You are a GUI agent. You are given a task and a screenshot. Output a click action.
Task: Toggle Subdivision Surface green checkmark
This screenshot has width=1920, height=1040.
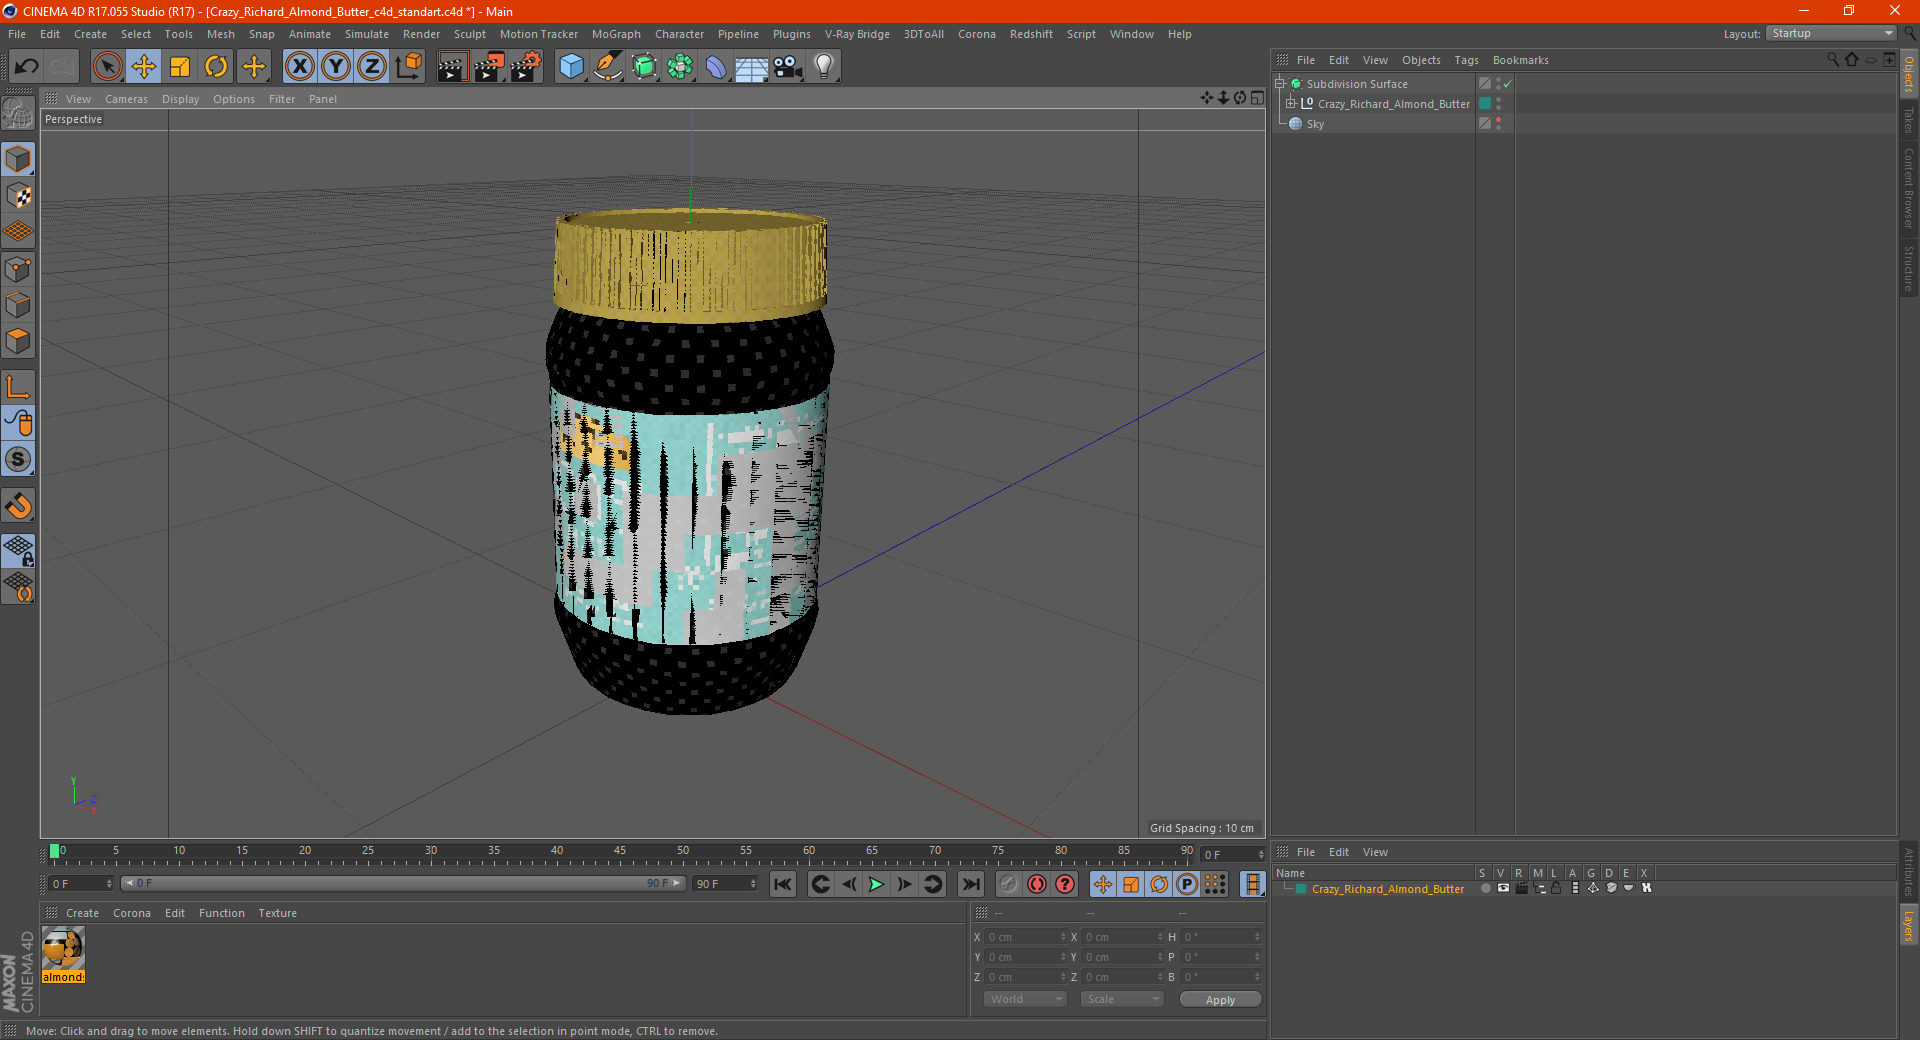point(1507,84)
